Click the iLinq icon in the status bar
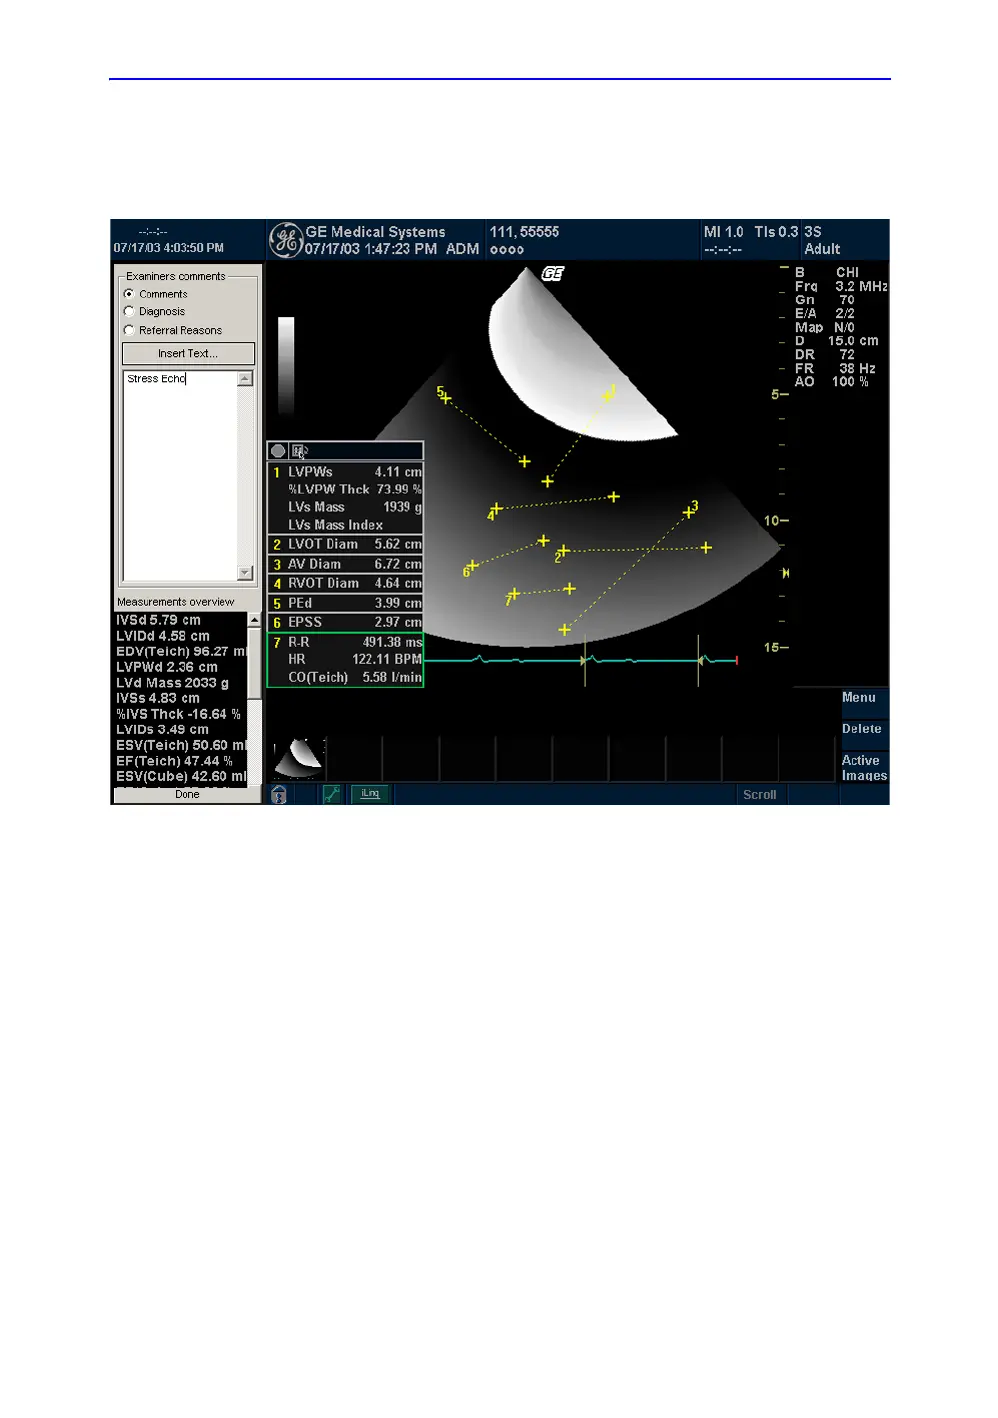 point(370,794)
